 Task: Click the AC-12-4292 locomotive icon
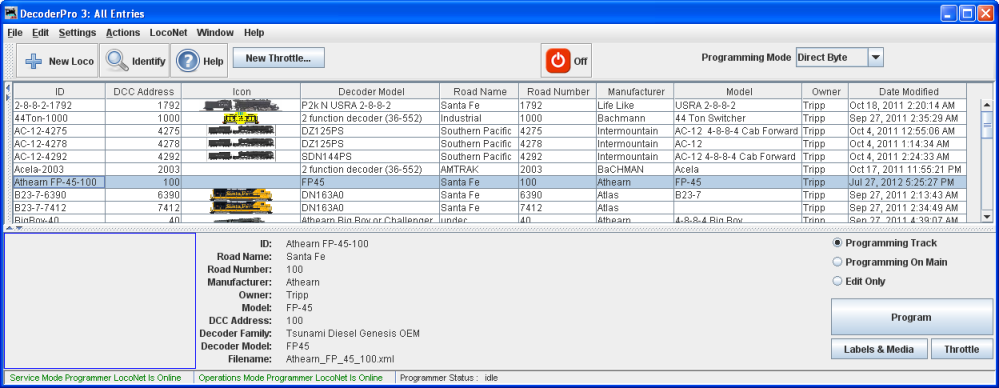click(241, 156)
